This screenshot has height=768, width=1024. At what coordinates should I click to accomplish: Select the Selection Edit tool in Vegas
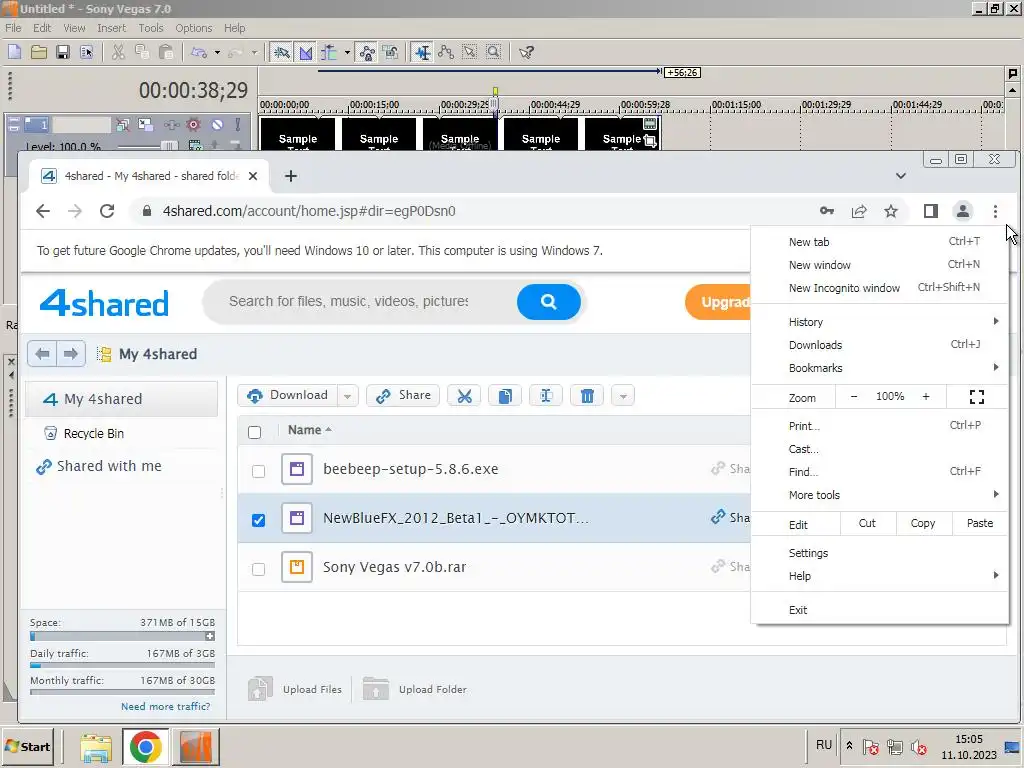[x=470, y=52]
